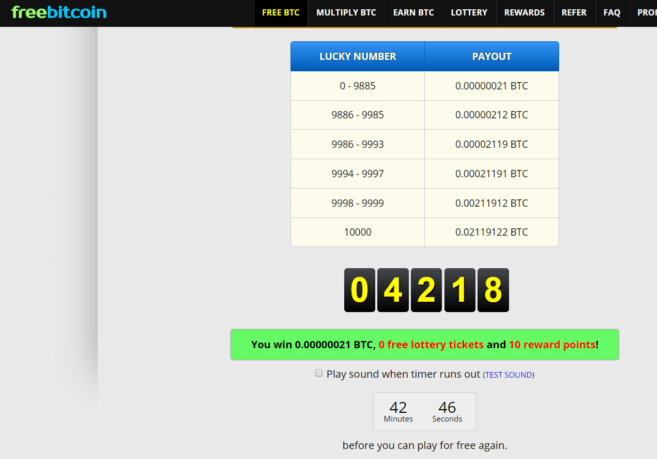Click the green win message banner
The height and width of the screenshot is (459, 657).
point(424,345)
